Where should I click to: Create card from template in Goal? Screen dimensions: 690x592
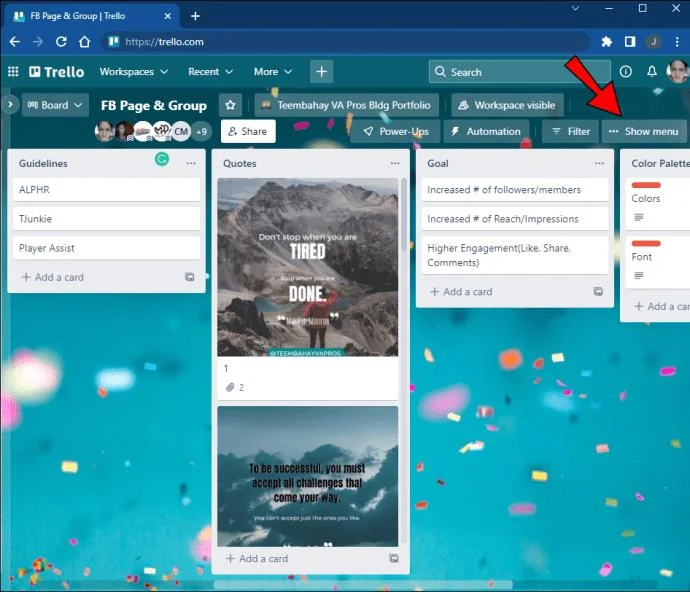click(x=598, y=291)
